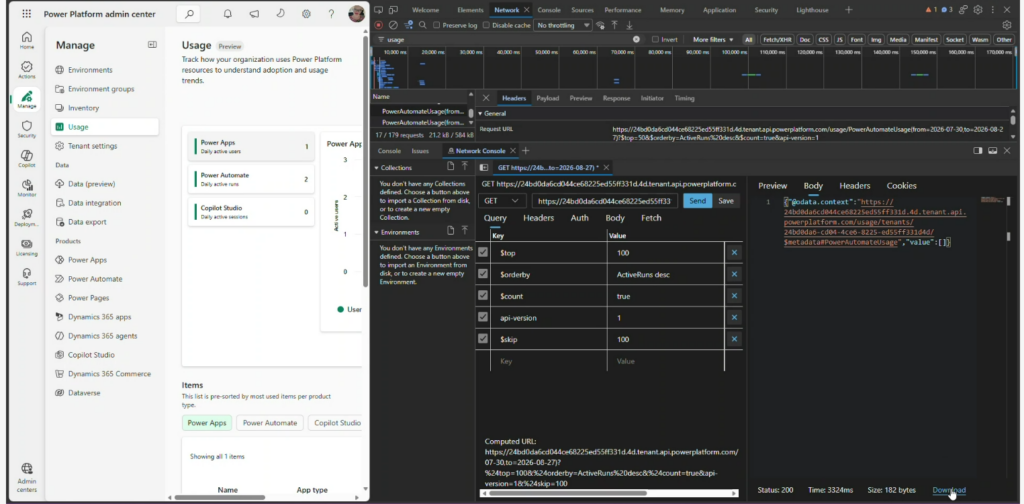
Task: Open Copilot in the left rail
Action: coord(27,159)
